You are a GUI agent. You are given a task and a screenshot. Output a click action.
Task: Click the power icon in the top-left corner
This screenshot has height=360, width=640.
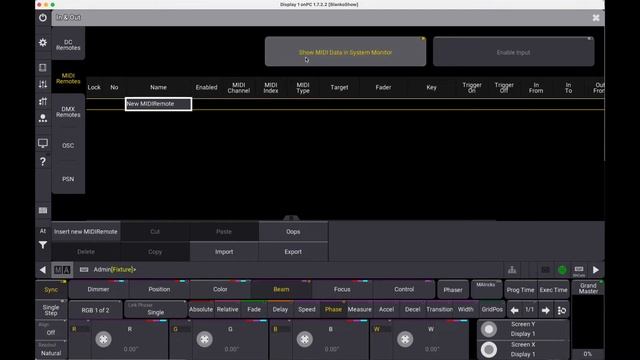(x=43, y=18)
